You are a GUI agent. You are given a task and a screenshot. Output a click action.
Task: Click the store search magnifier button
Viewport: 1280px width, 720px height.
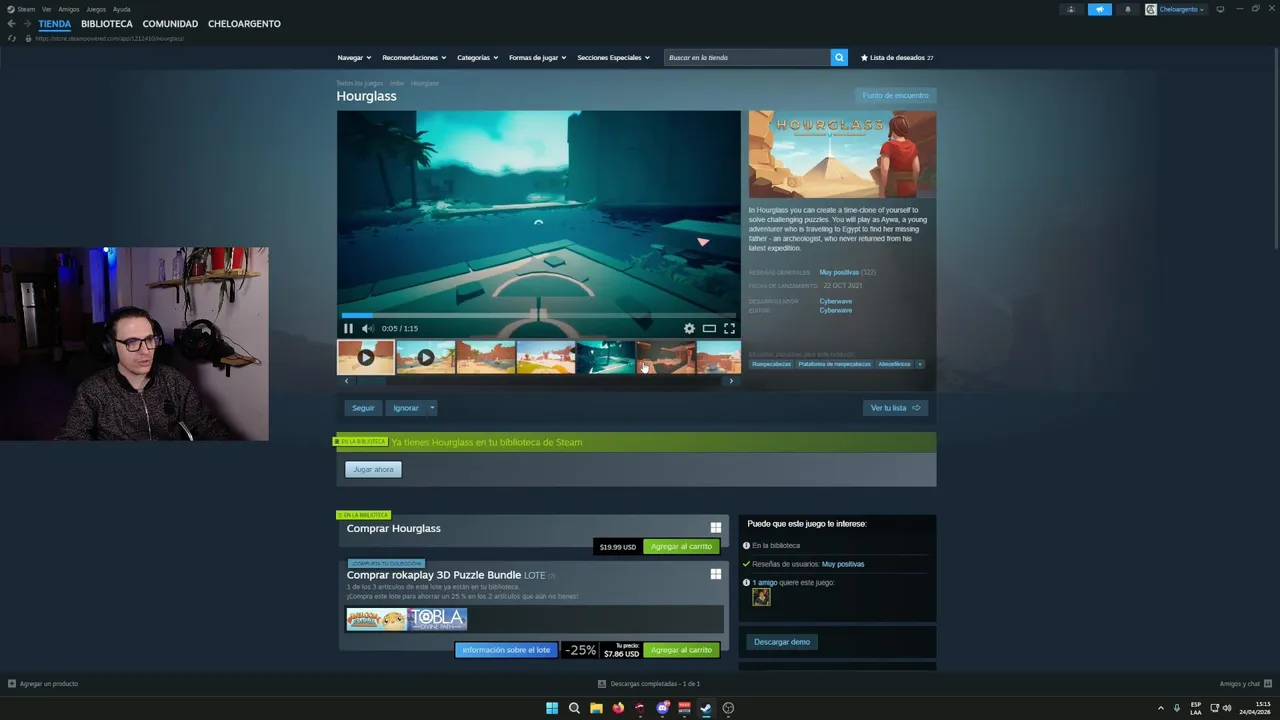(x=839, y=57)
